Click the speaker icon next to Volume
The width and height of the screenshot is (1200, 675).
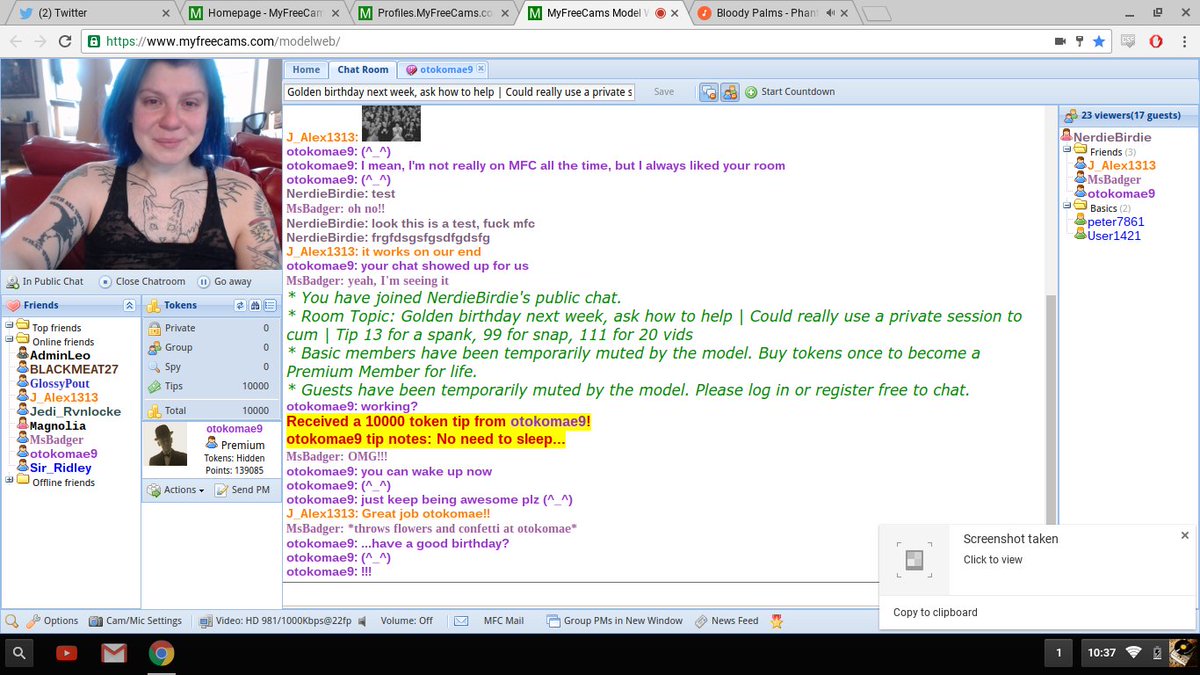click(363, 621)
